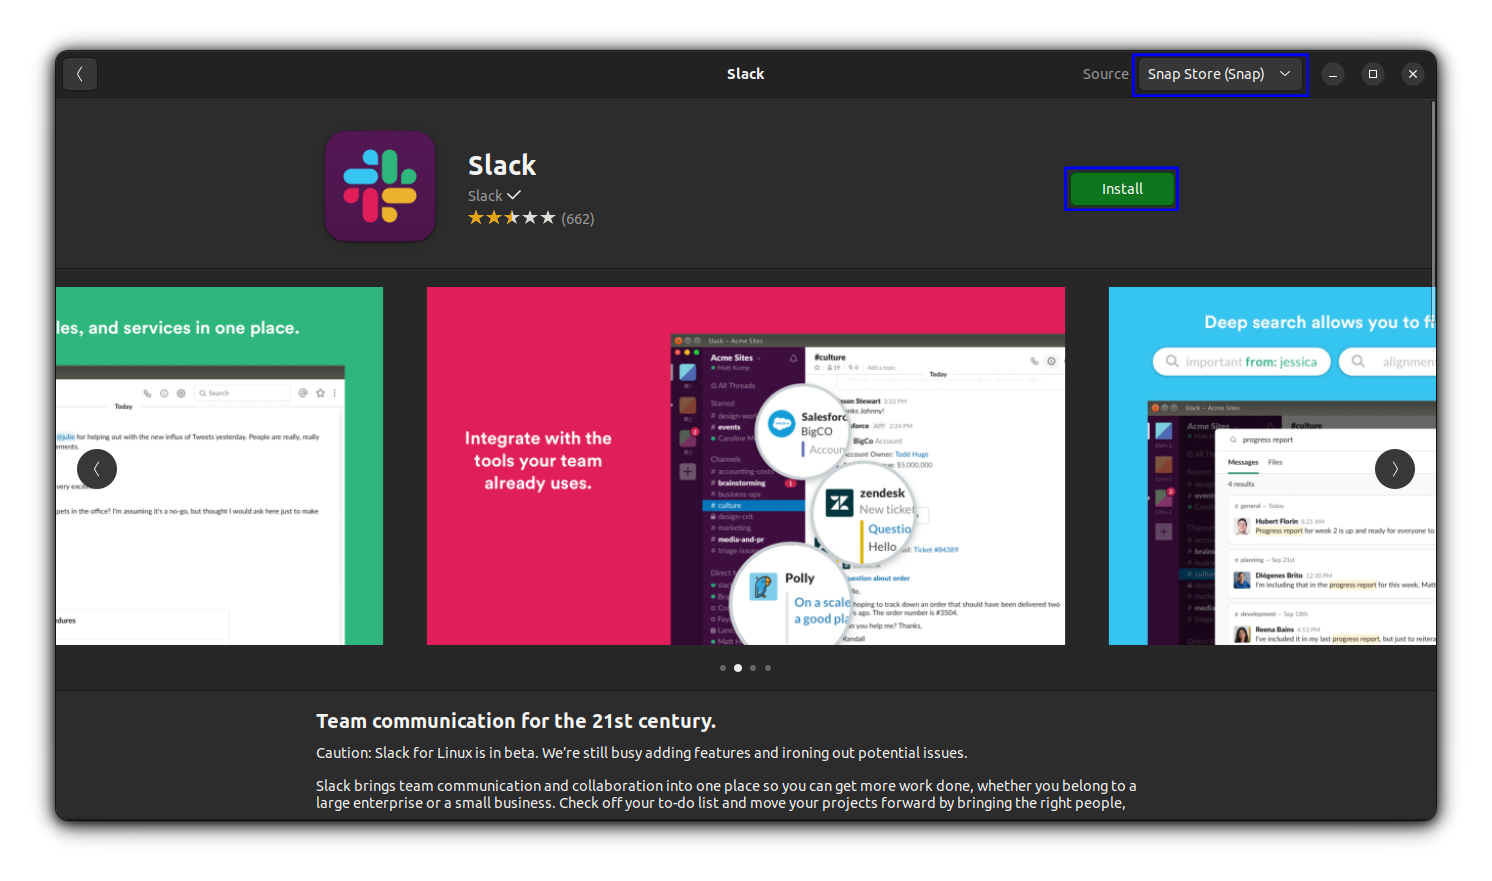The image size is (1492, 881).
Task: Click the 'Slack brings team communication' description paragraph
Action: coord(726,794)
